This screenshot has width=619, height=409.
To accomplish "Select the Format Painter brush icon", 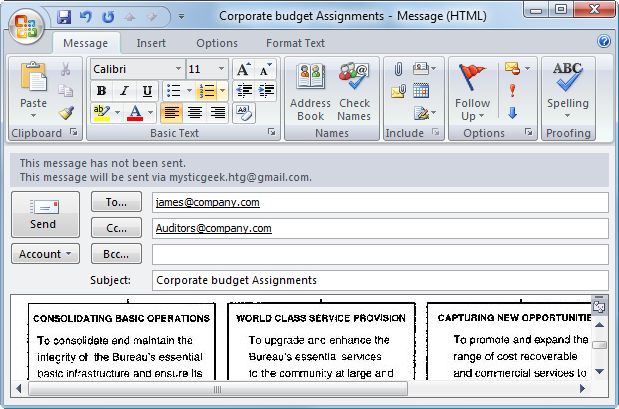I will pyautogui.click(x=66, y=112).
